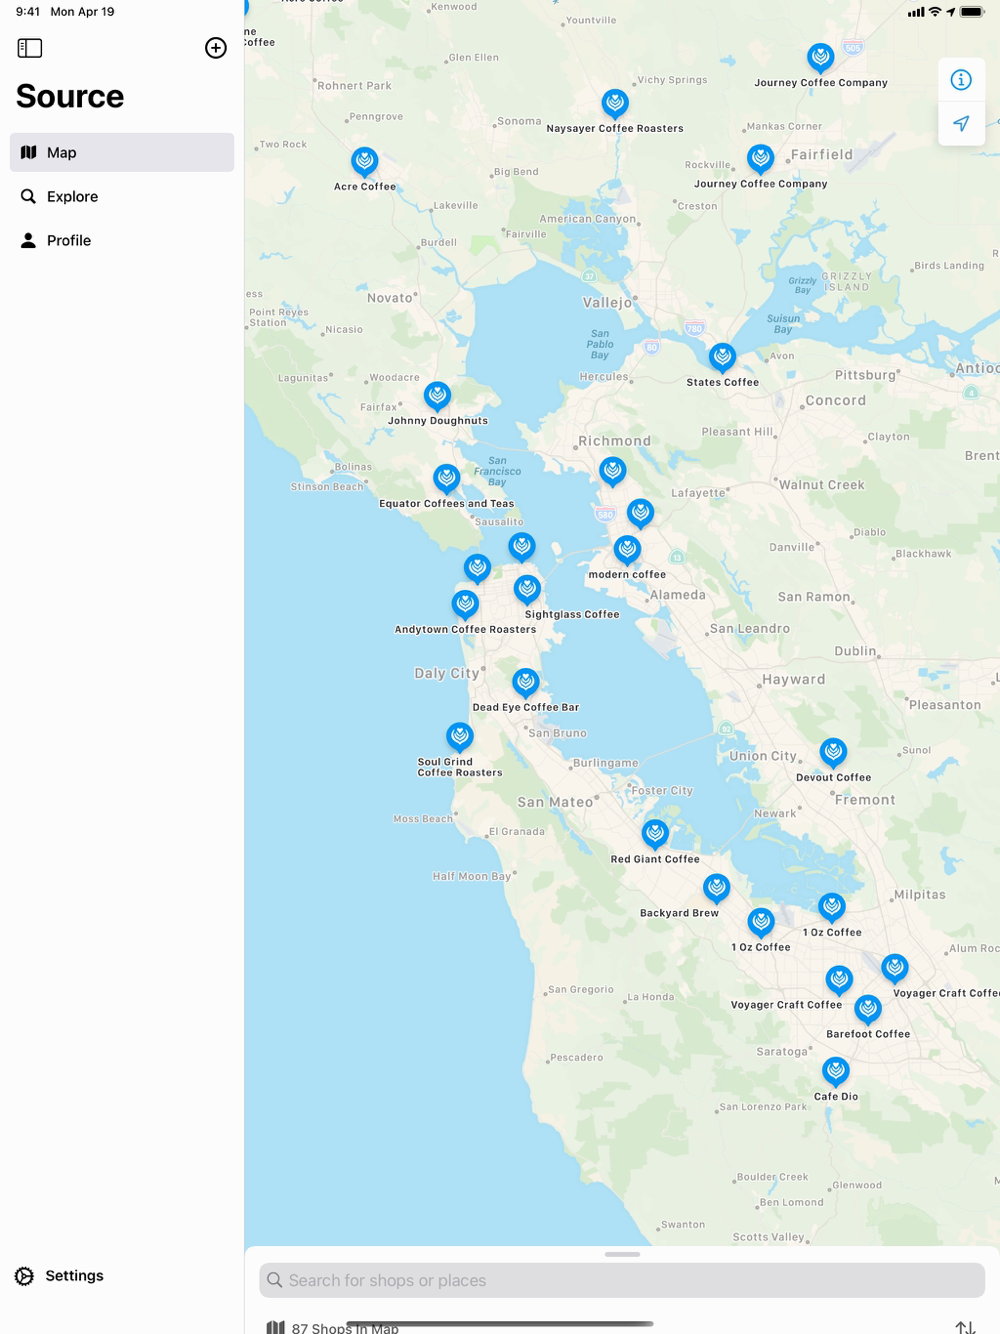Viewport: 1000px width, 1334px height.
Task: Tap the current location arrow icon
Action: pos(961,124)
